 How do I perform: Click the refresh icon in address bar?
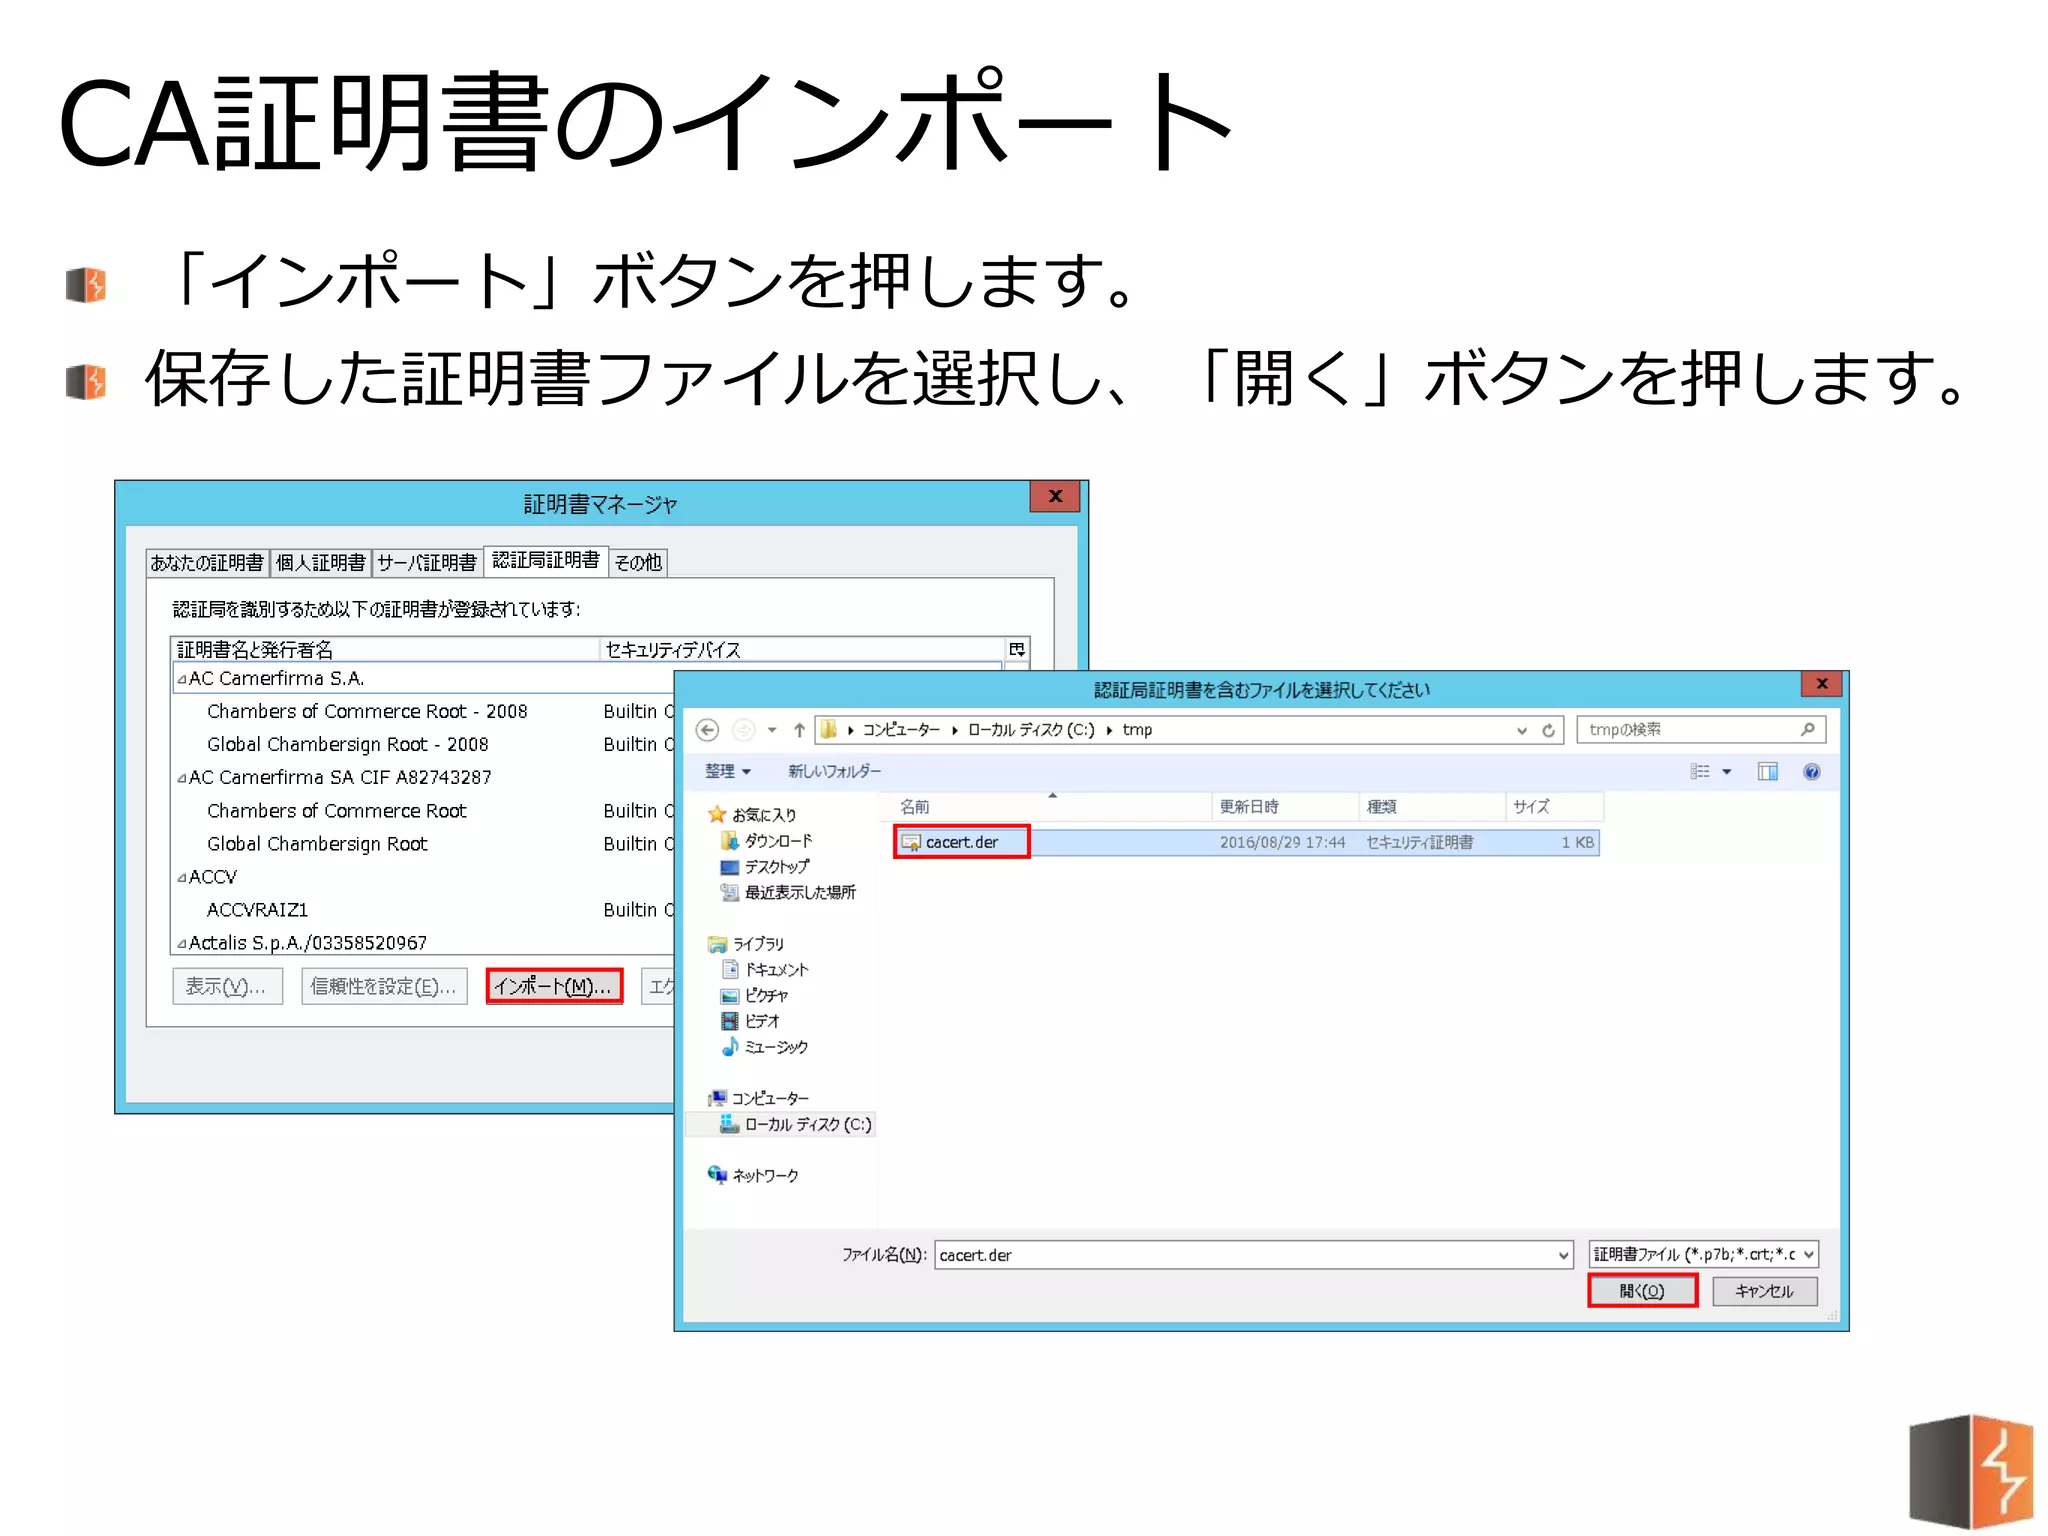coord(1548,730)
